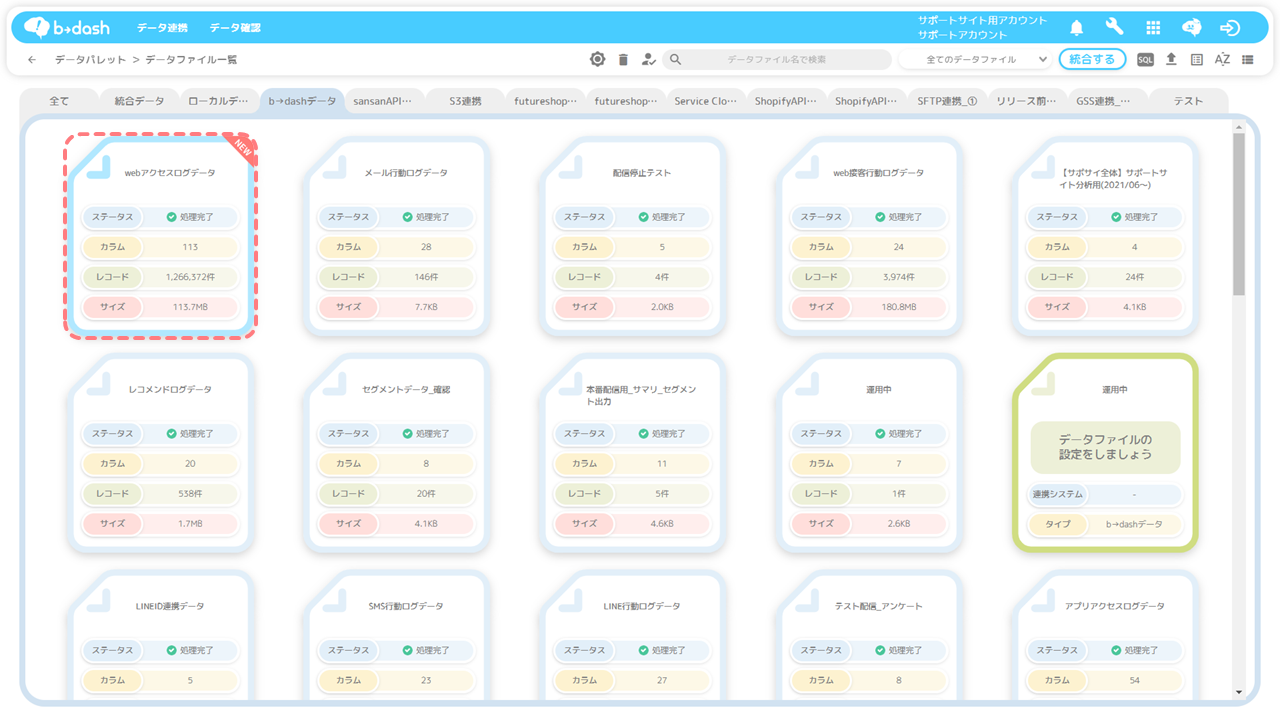Click the 1,266,372件 record count

coord(190,277)
